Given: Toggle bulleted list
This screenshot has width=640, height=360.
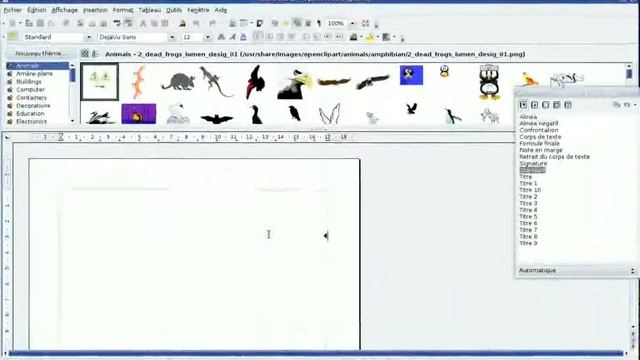Looking at the screenshot, I should tap(317, 37).
